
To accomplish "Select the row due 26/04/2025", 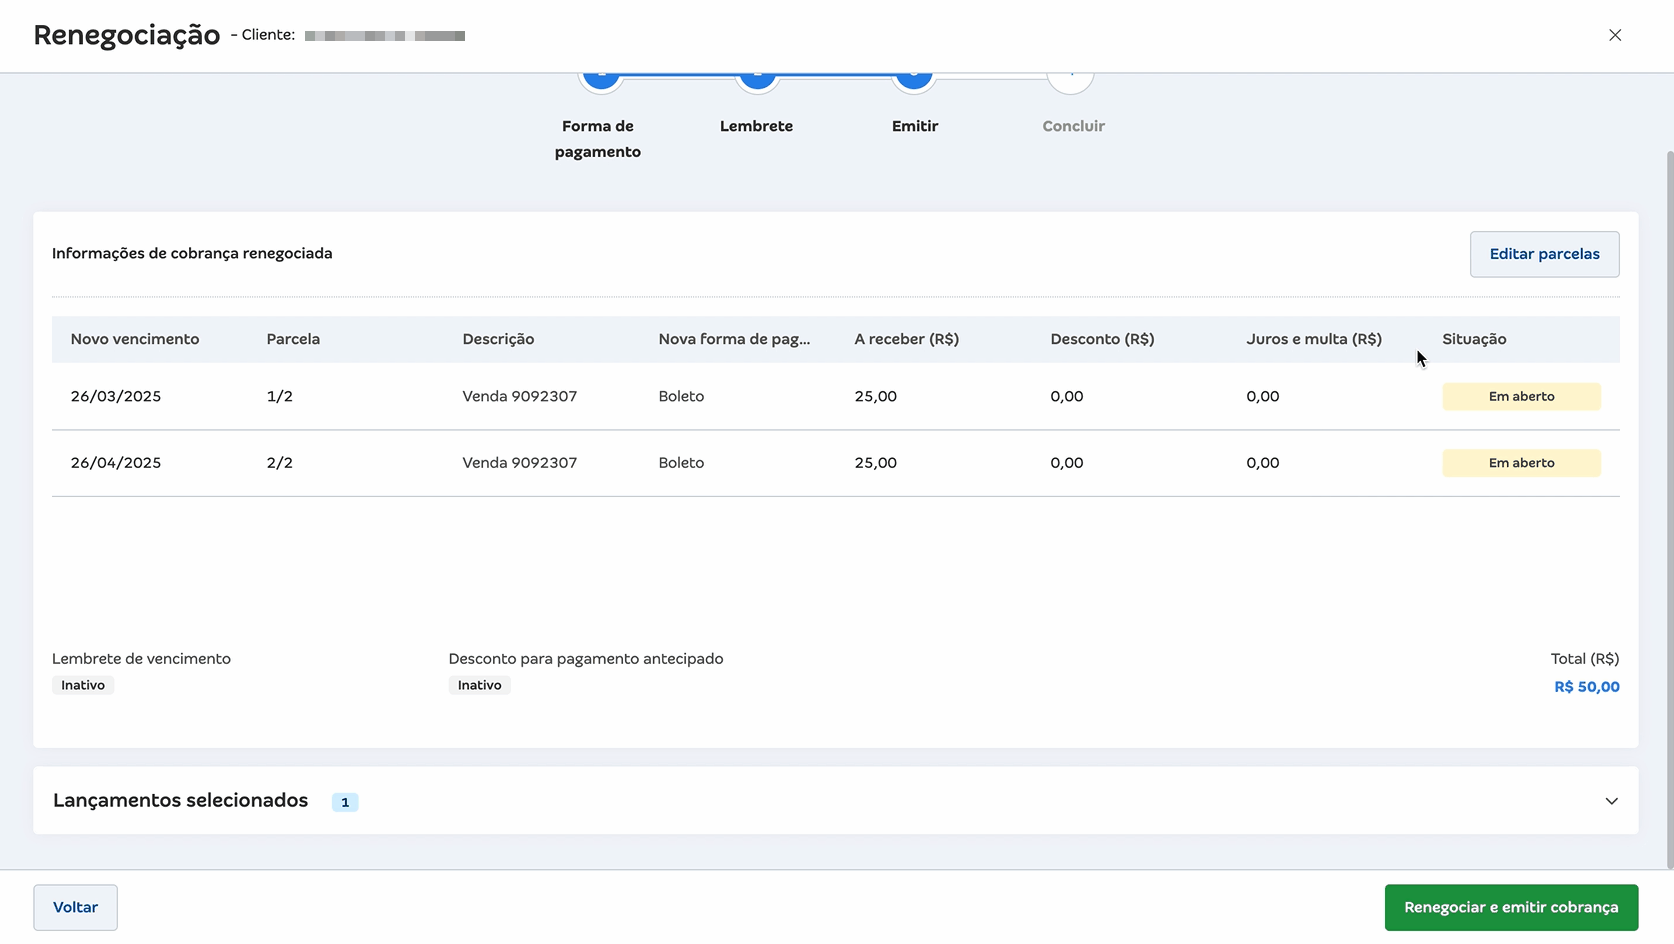I will click(x=116, y=463).
